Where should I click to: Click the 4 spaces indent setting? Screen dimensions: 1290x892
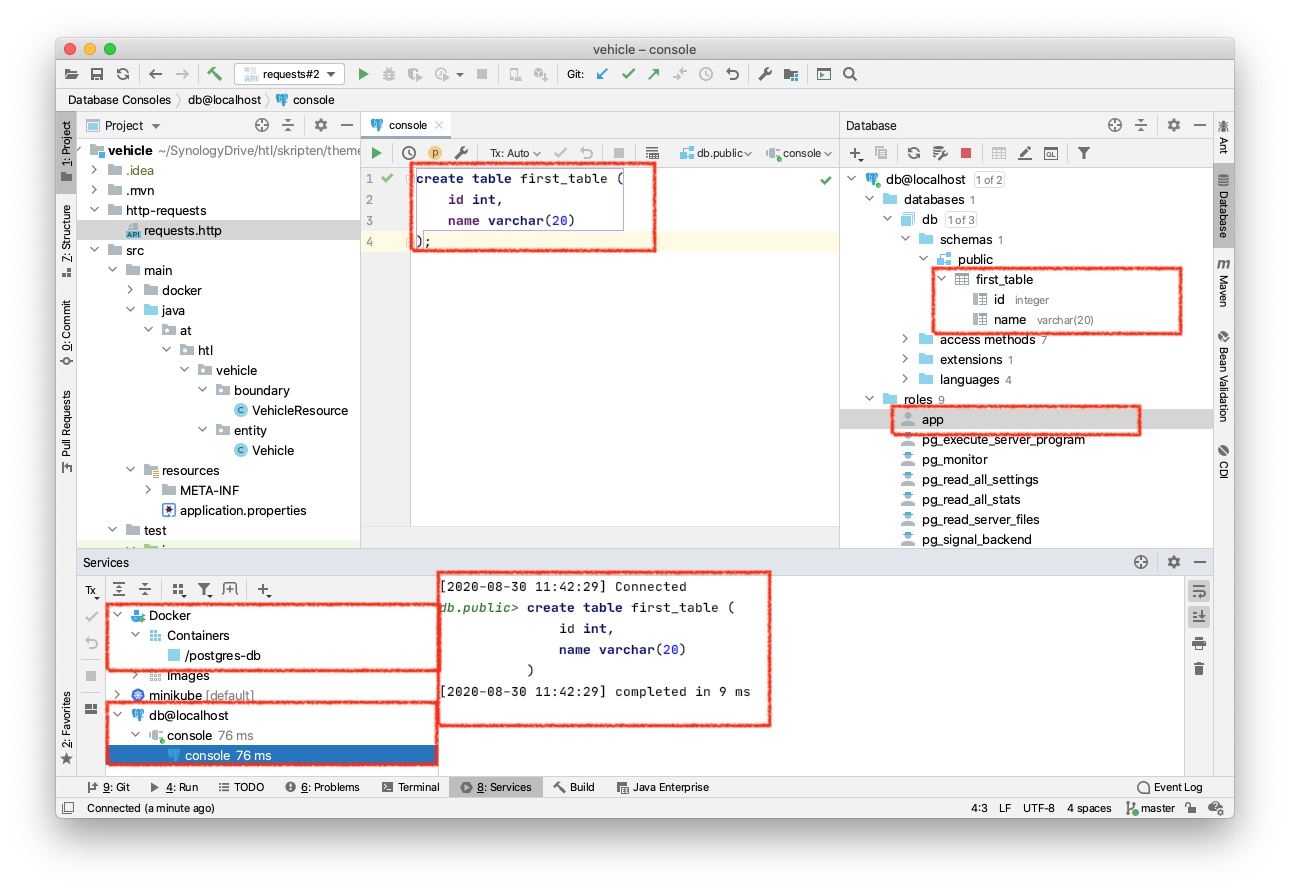(1089, 808)
